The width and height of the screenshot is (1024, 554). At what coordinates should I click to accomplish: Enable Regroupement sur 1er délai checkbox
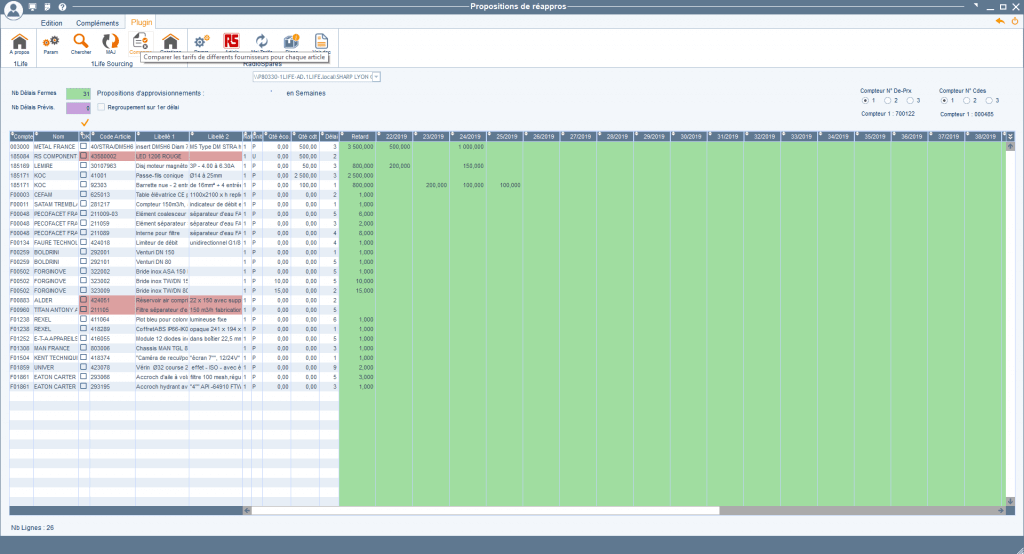(x=101, y=108)
